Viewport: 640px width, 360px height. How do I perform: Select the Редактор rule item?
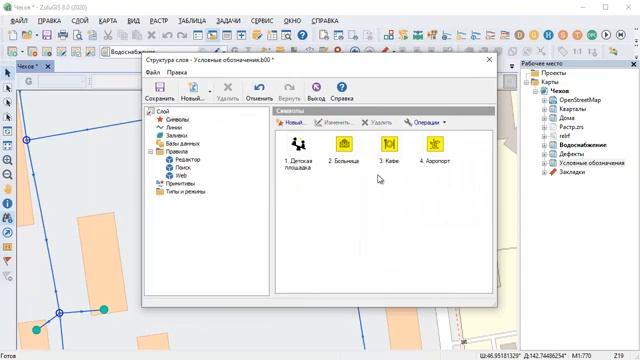(x=187, y=160)
